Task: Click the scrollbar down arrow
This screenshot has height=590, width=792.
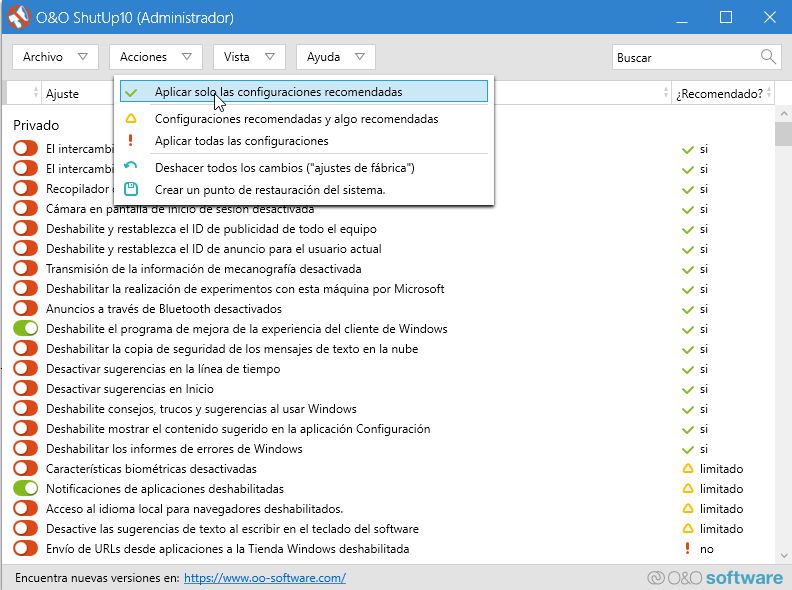Action: coord(783,556)
